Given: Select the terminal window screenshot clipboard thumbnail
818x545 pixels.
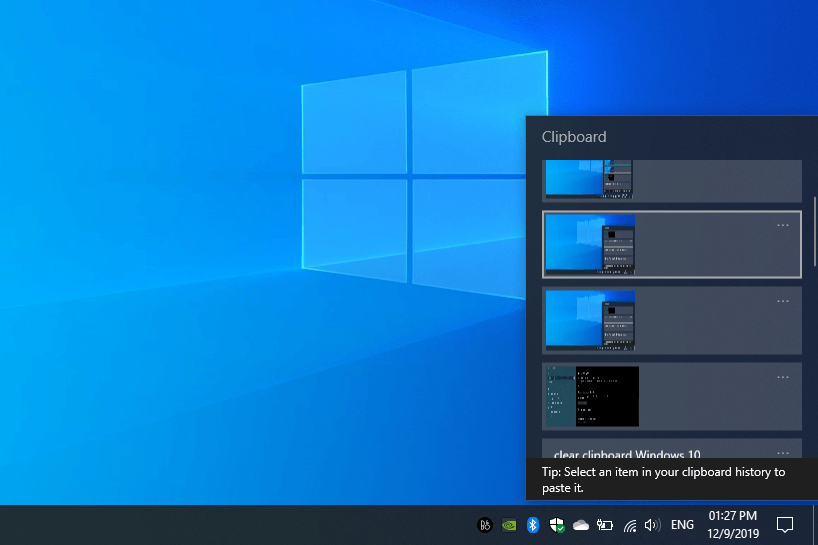Looking at the screenshot, I should tap(592, 396).
